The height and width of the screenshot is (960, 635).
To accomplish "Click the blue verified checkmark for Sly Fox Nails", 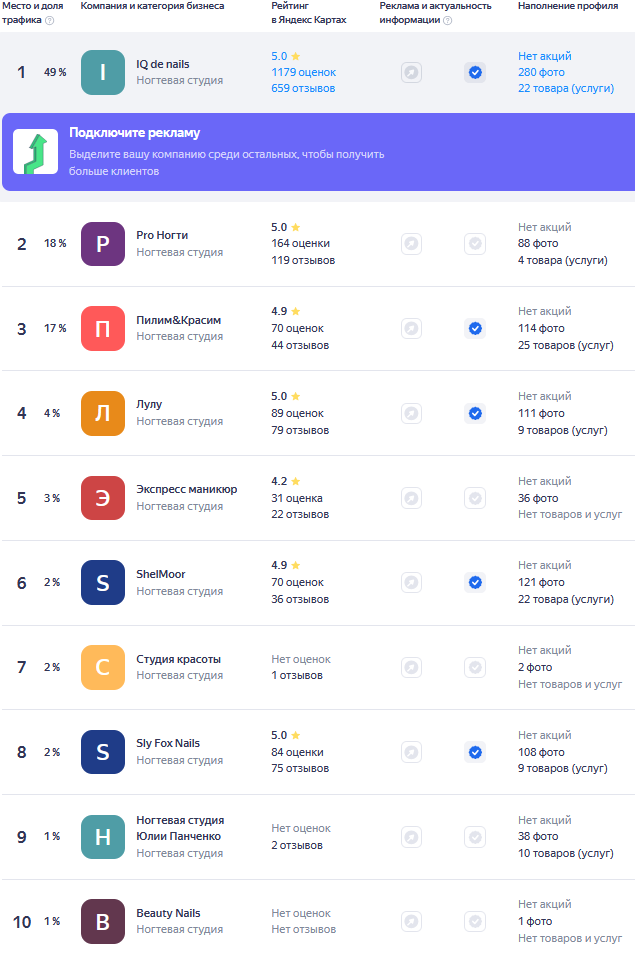I will pos(475,752).
